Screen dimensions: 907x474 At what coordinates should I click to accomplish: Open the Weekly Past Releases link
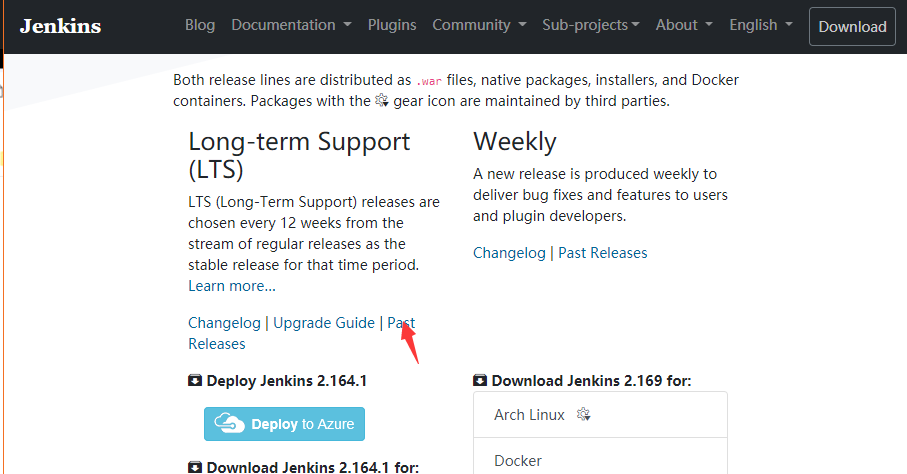click(x=603, y=253)
